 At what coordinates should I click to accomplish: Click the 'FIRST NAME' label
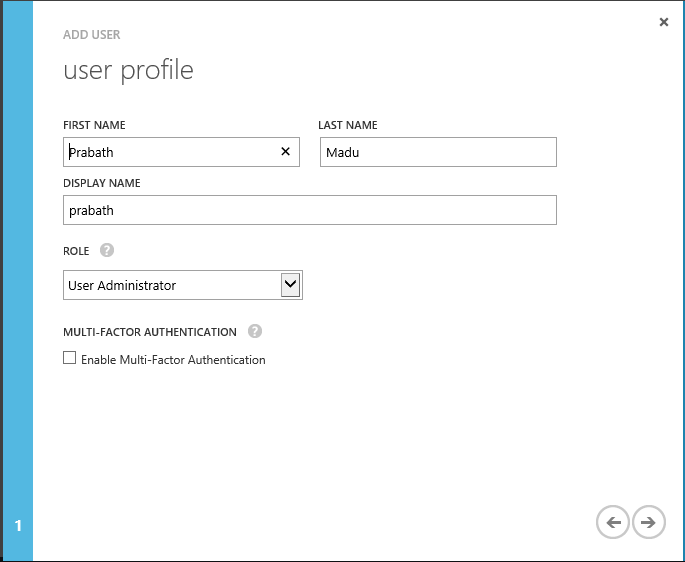click(94, 125)
